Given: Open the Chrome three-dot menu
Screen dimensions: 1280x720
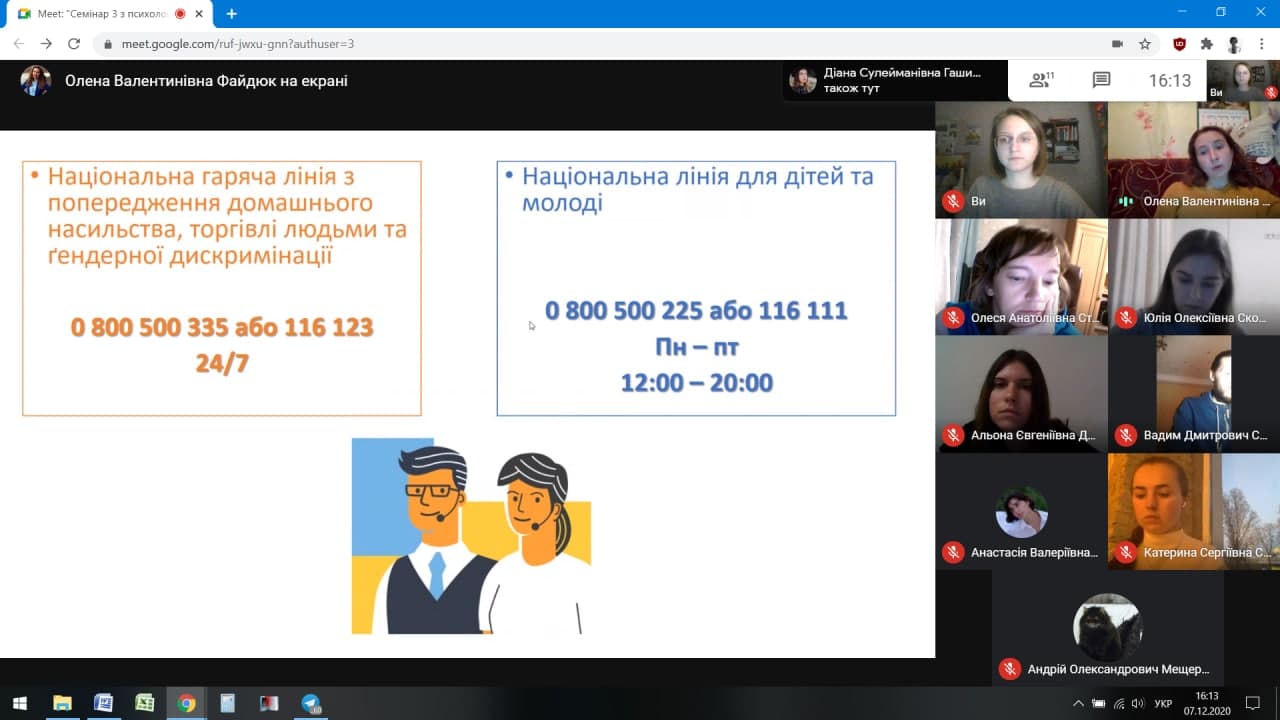Looking at the screenshot, I should 1261,44.
